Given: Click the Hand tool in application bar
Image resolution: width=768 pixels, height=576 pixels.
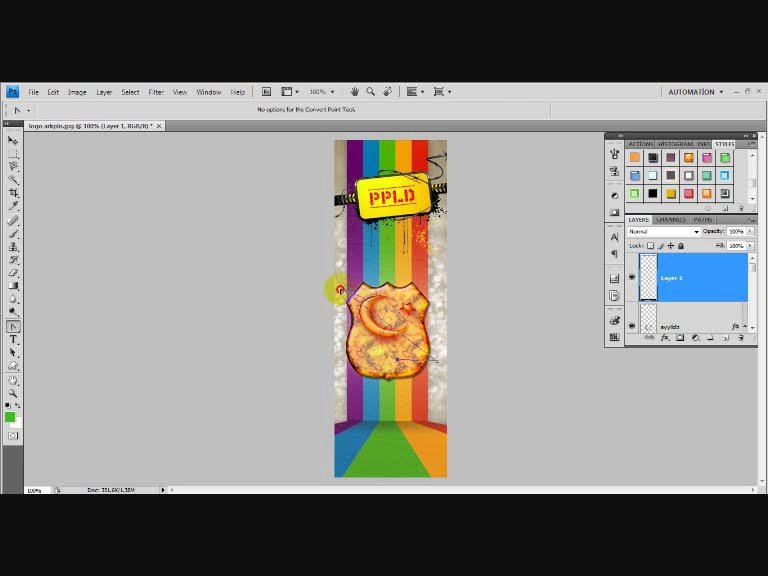Looking at the screenshot, I should (x=355, y=92).
